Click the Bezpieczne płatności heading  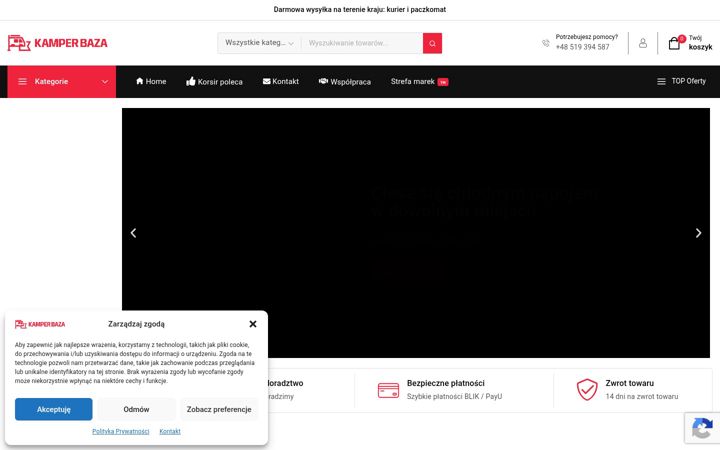[445, 383]
